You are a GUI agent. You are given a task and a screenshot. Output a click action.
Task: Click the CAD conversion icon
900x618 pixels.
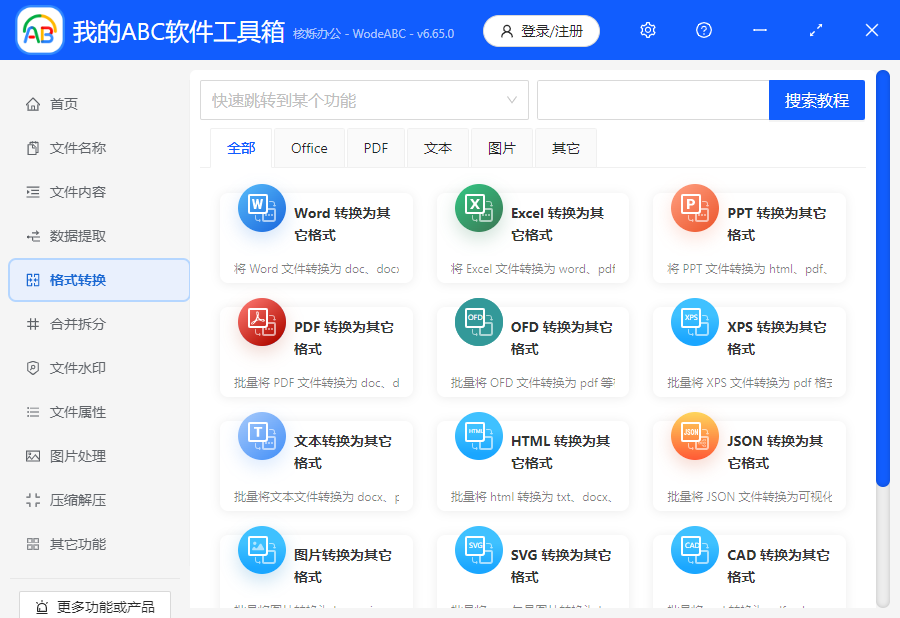695,550
